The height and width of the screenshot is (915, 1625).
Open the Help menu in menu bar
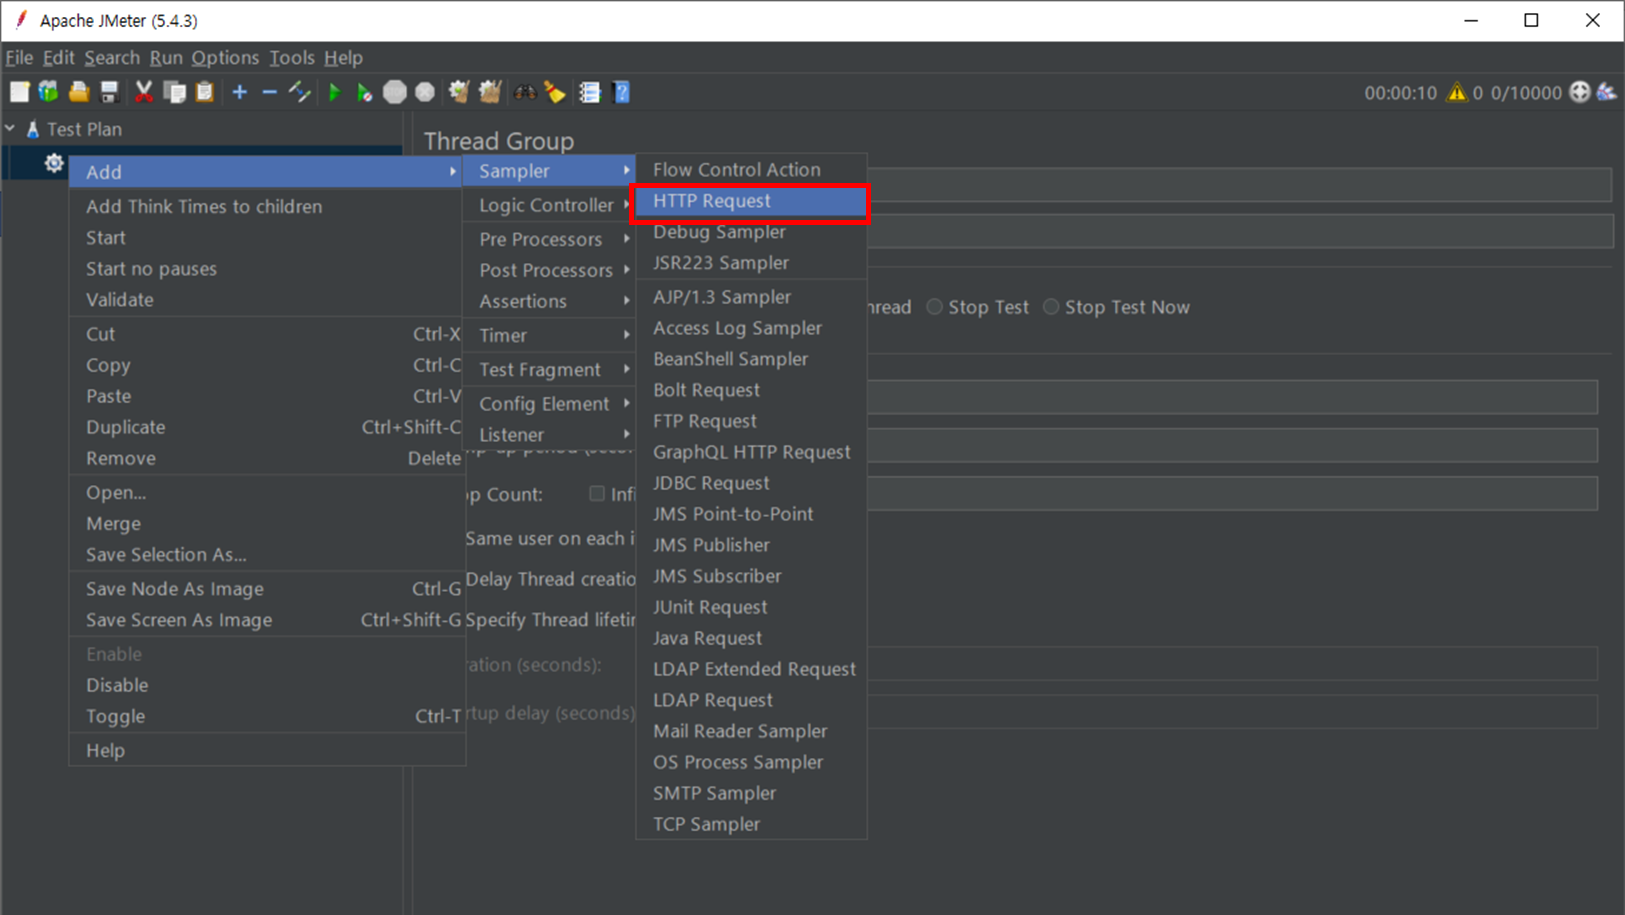[x=343, y=58]
